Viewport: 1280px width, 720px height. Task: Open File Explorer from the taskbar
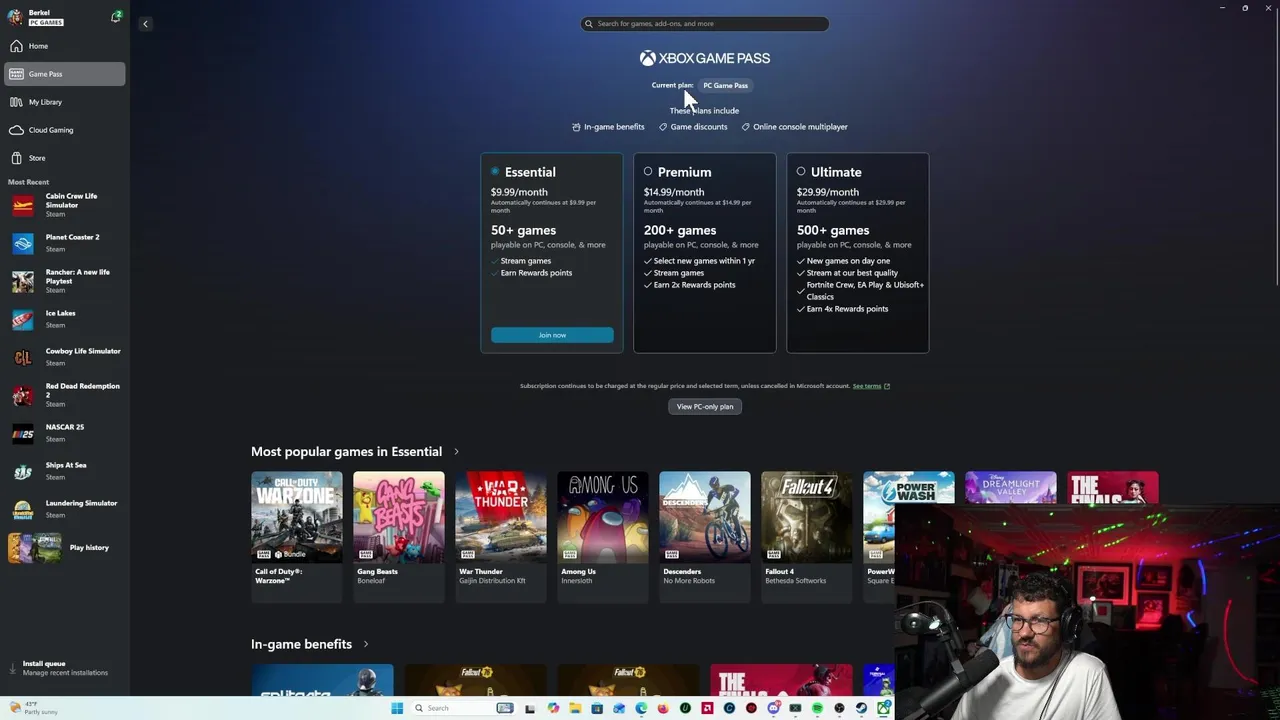tap(575, 708)
